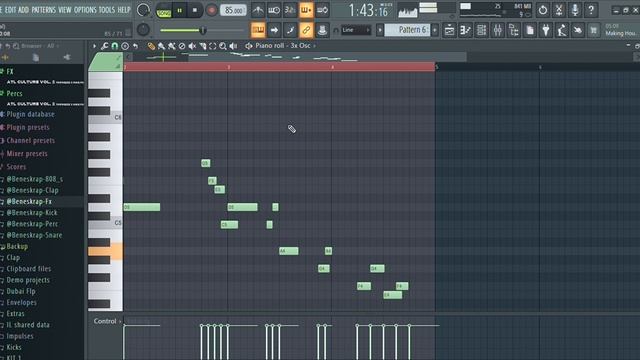Select the Delete tool in piano roll toolbar
640x360 pixels.
point(182,46)
